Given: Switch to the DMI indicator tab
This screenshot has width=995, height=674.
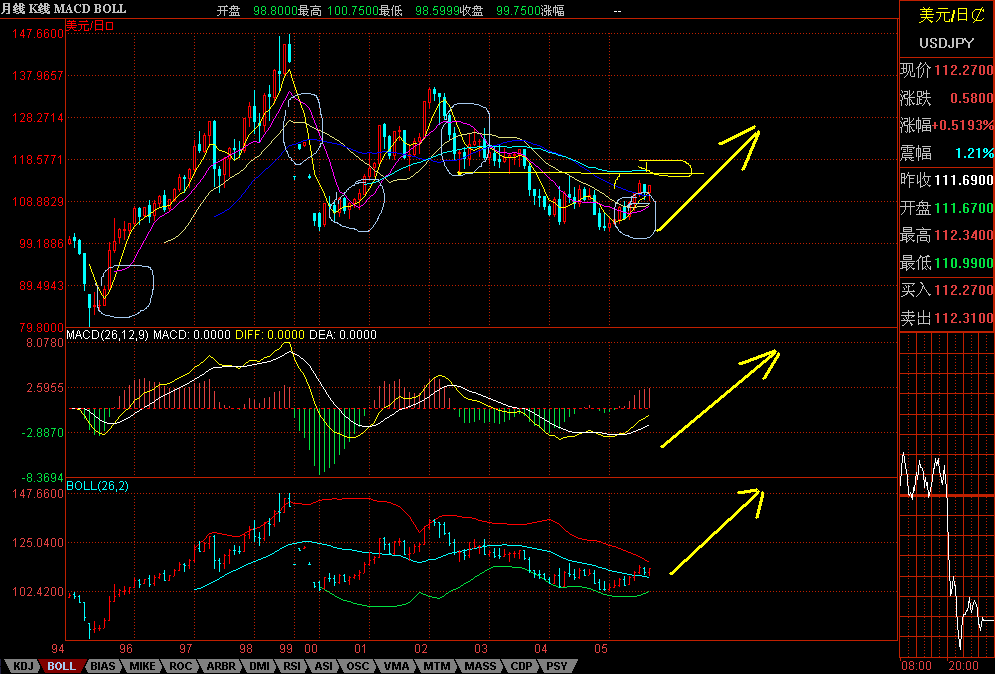Looking at the screenshot, I should point(260,666).
